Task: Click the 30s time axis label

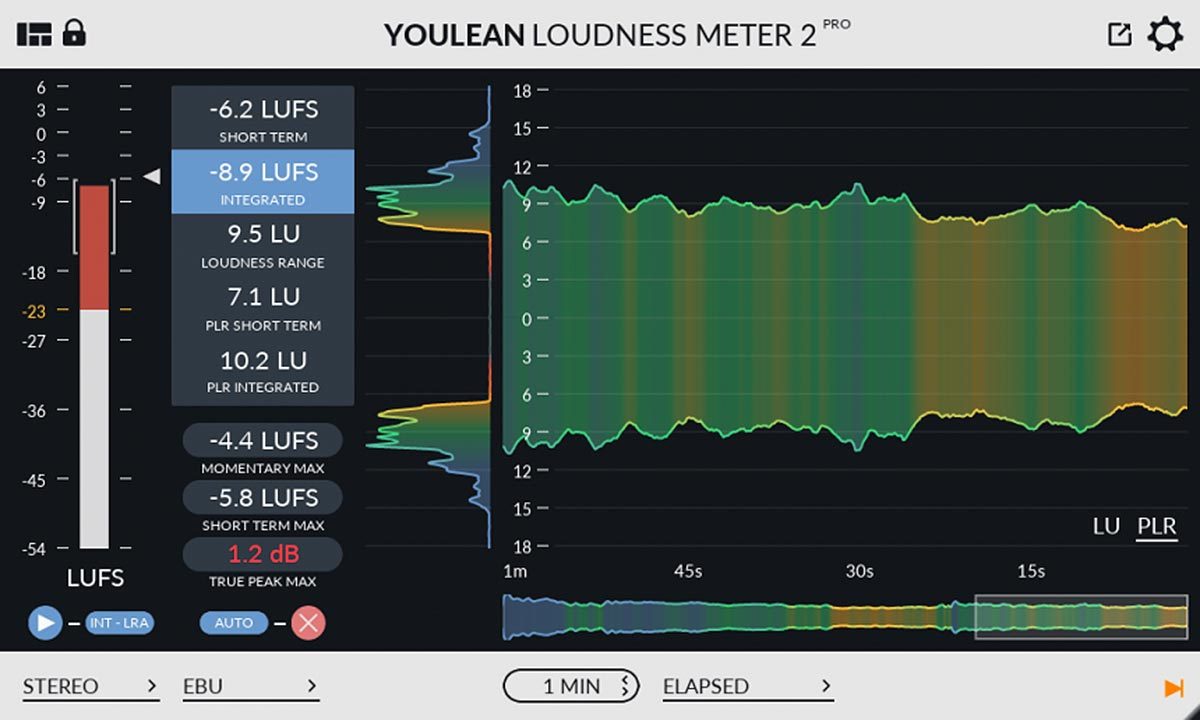Action: pyautogui.click(x=859, y=572)
